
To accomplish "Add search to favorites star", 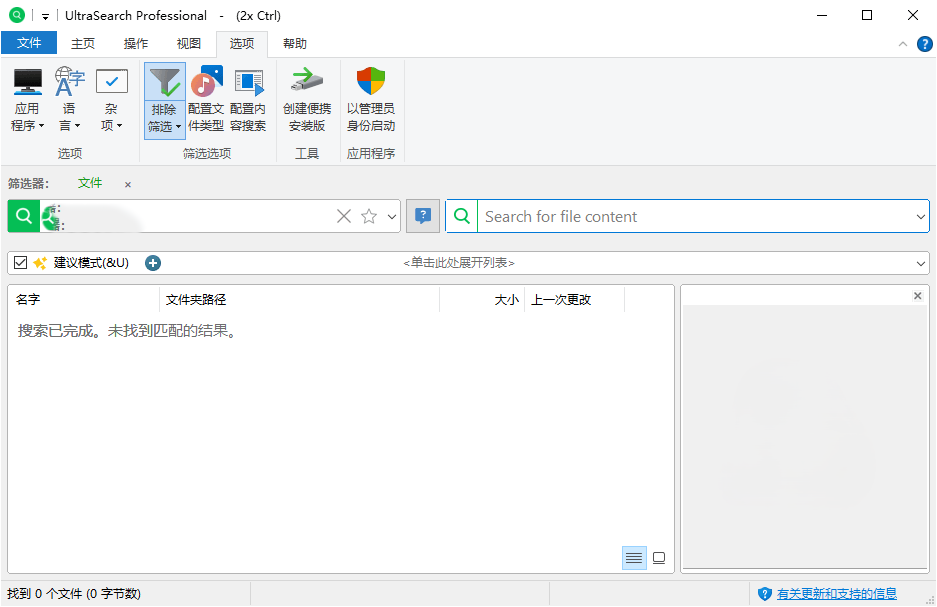I will tap(369, 216).
